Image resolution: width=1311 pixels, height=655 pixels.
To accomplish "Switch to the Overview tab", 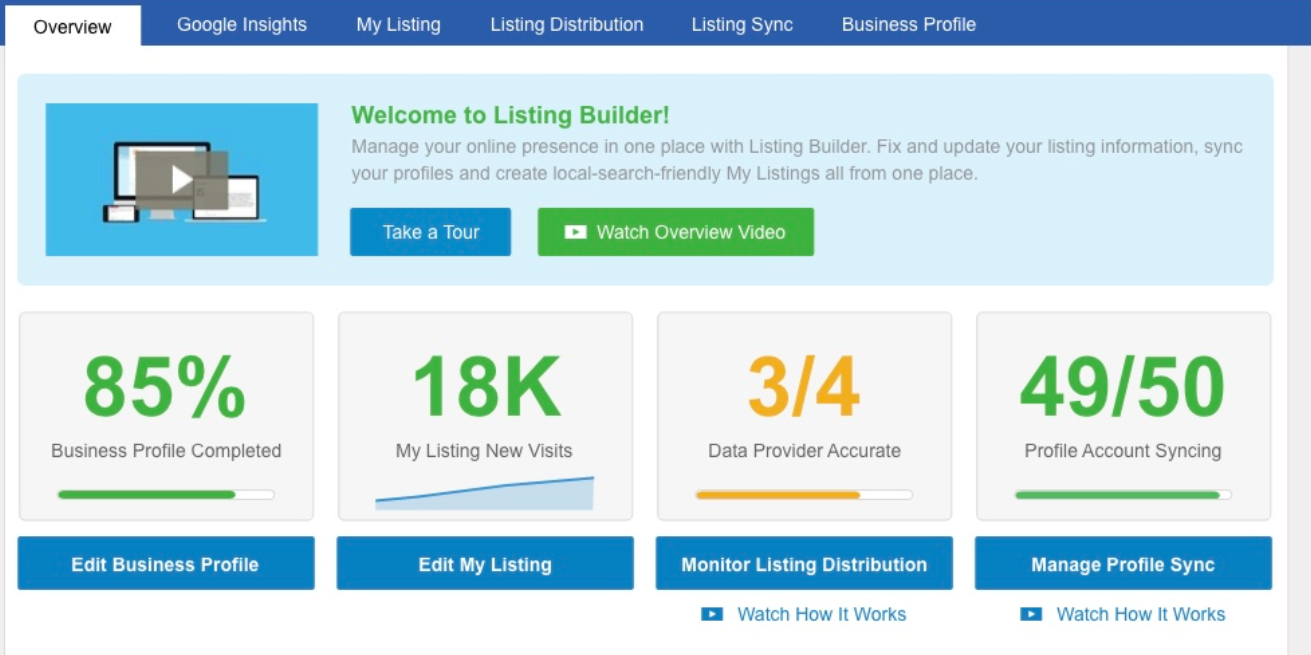I will (73, 26).
